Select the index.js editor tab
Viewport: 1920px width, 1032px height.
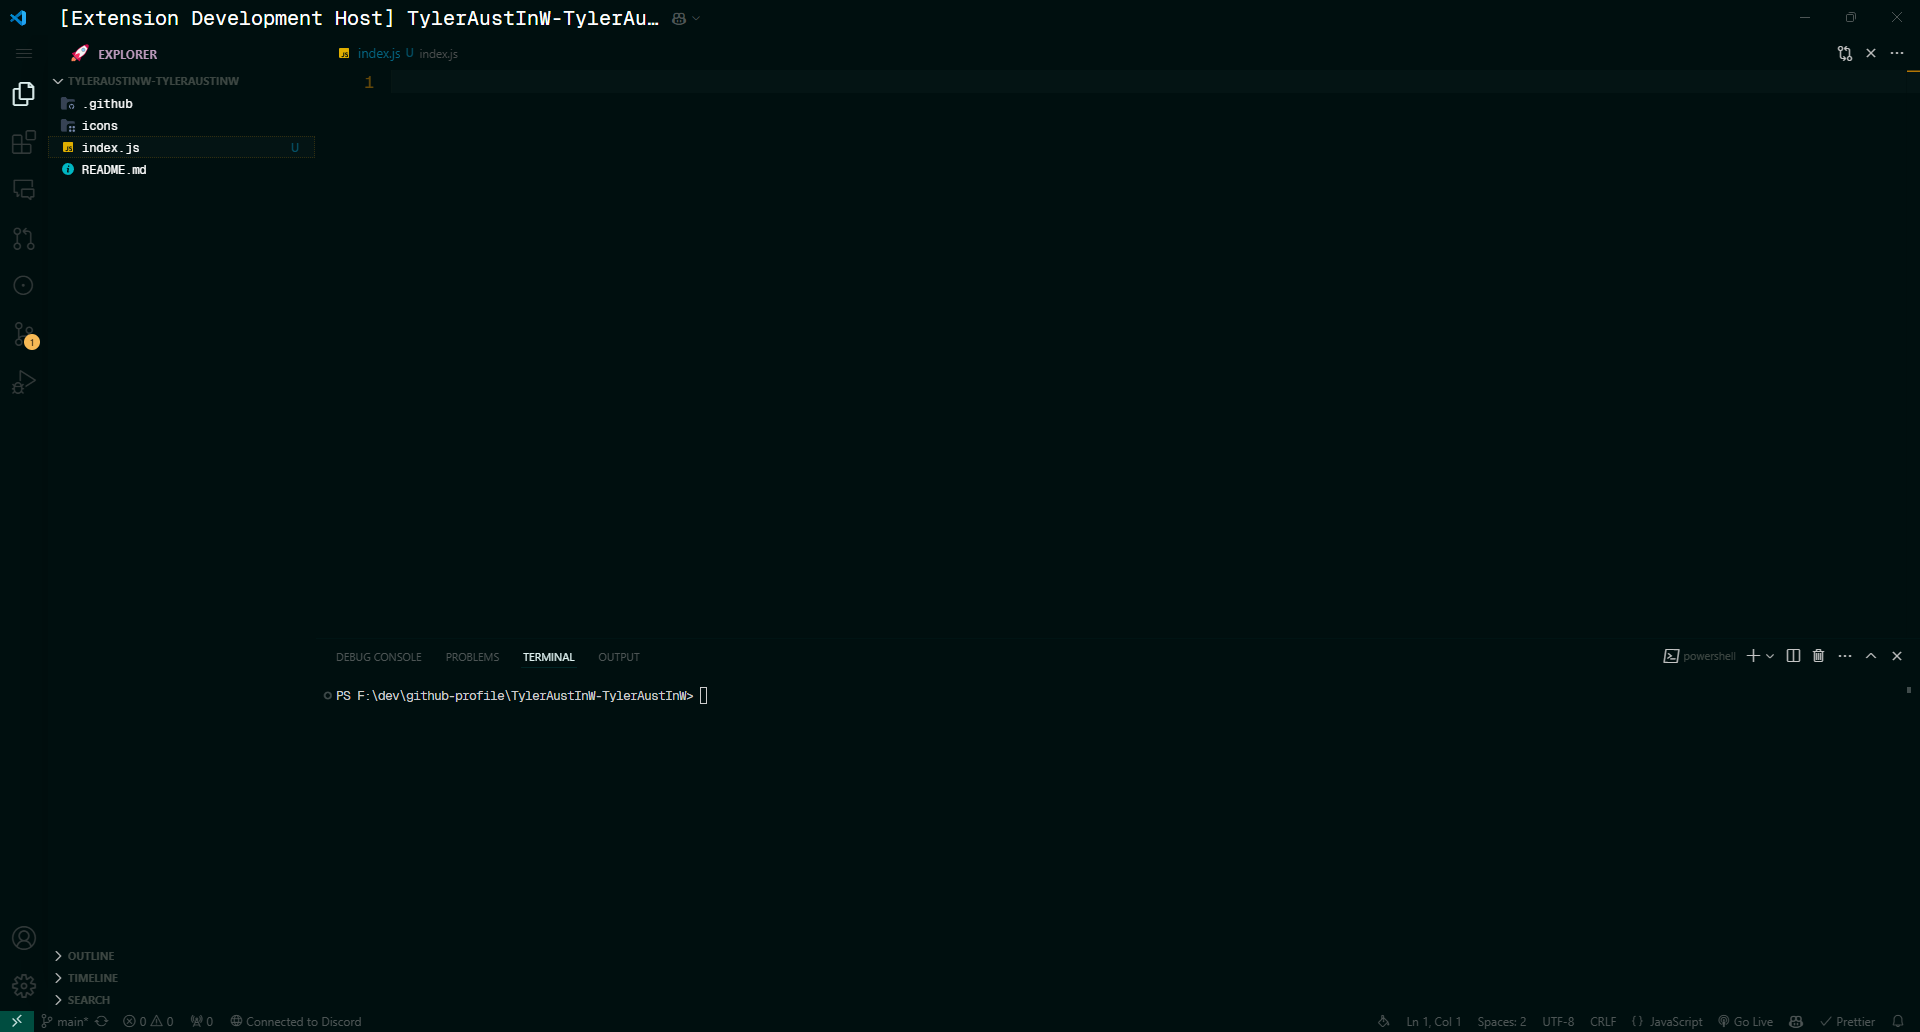click(377, 53)
